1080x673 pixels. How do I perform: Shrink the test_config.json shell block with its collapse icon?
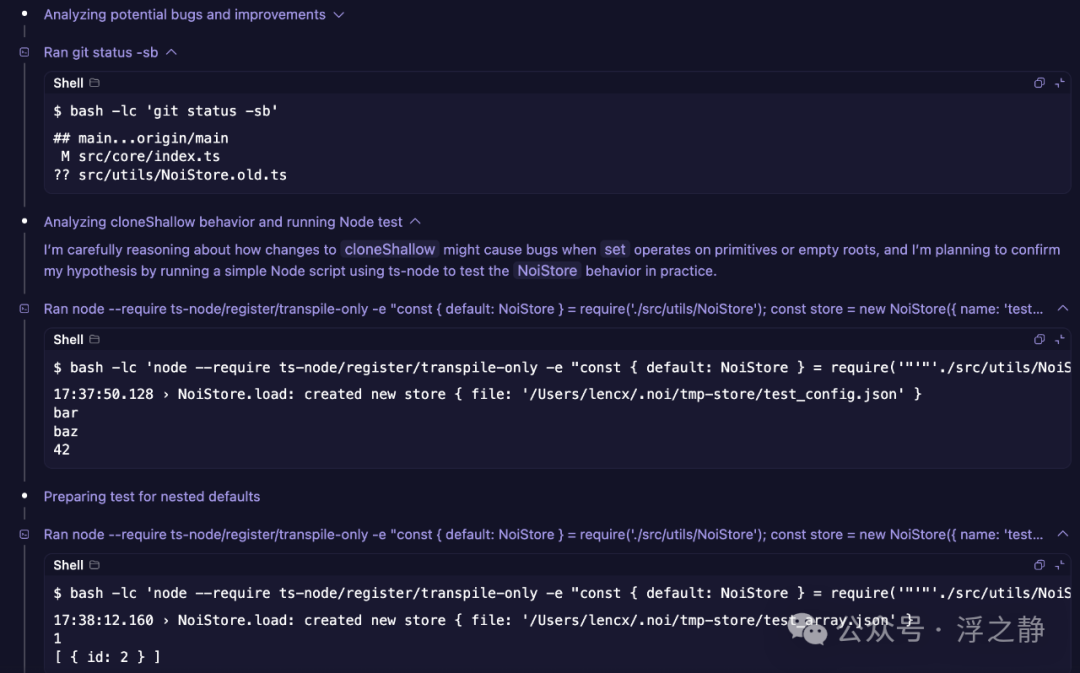coord(1060,339)
